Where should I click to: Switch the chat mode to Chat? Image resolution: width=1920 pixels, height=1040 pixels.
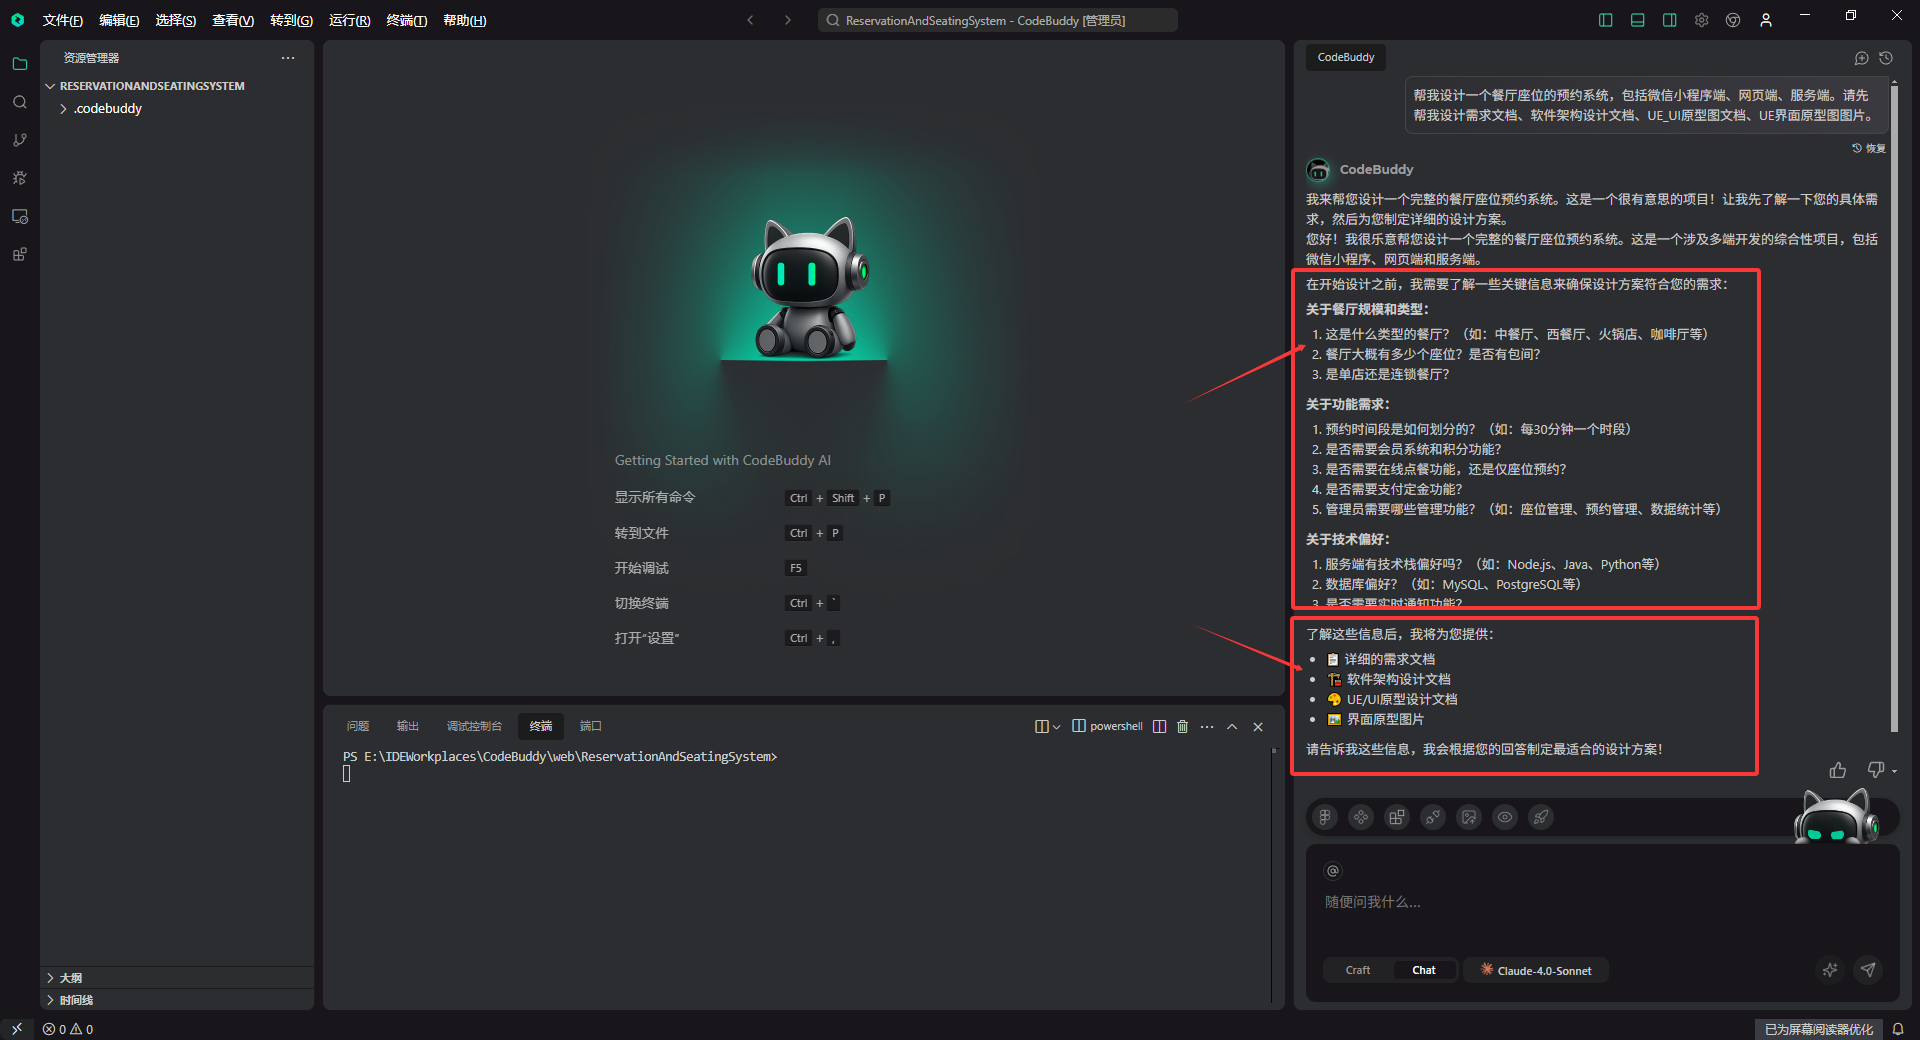tap(1424, 970)
